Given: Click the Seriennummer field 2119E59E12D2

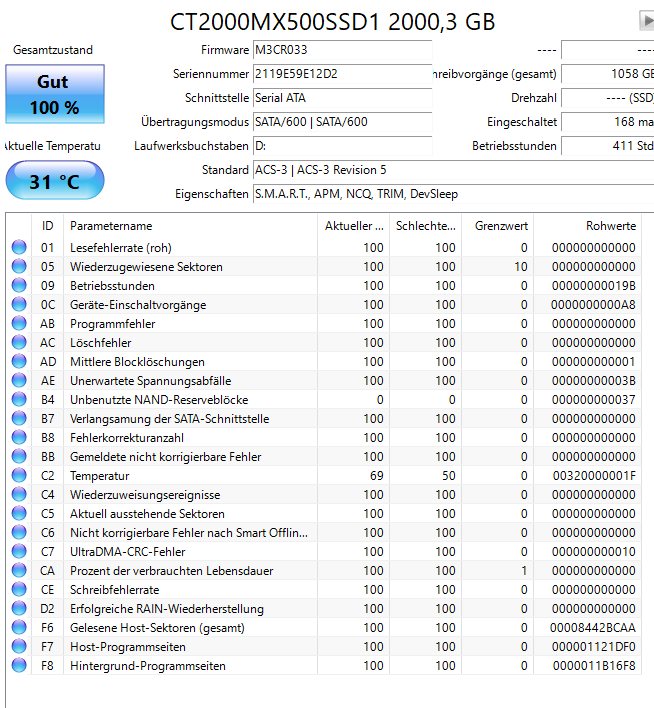Looking at the screenshot, I should 342,74.
